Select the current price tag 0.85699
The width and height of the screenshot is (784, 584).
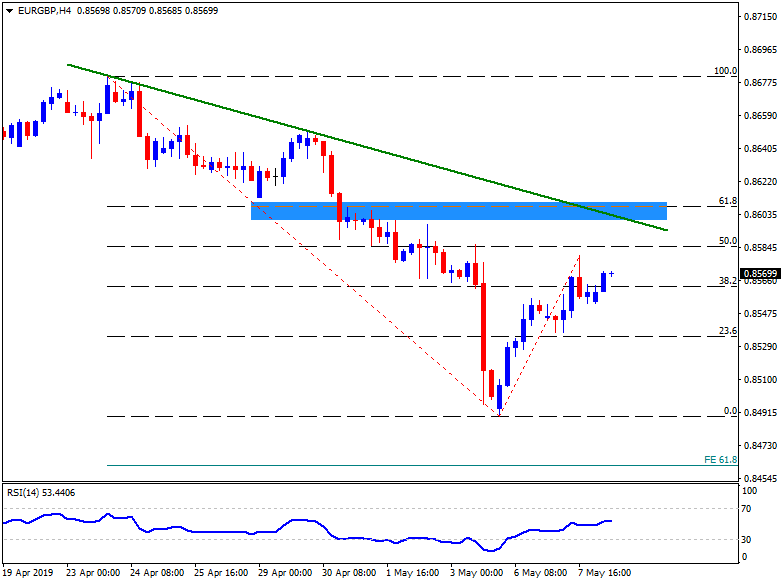pos(760,274)
